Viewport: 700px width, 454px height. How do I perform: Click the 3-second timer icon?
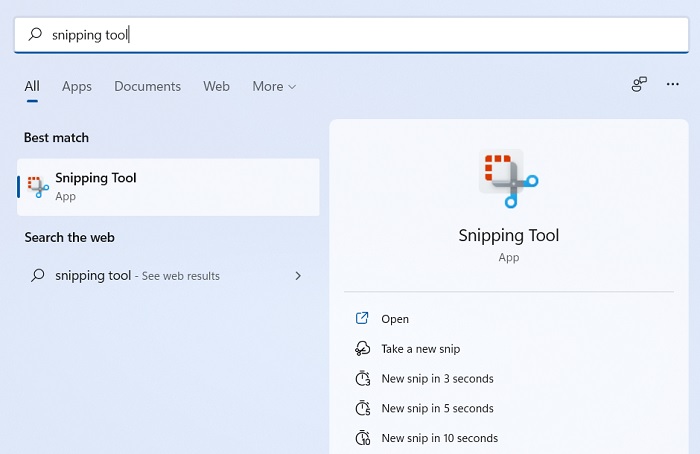click(362, 379)
